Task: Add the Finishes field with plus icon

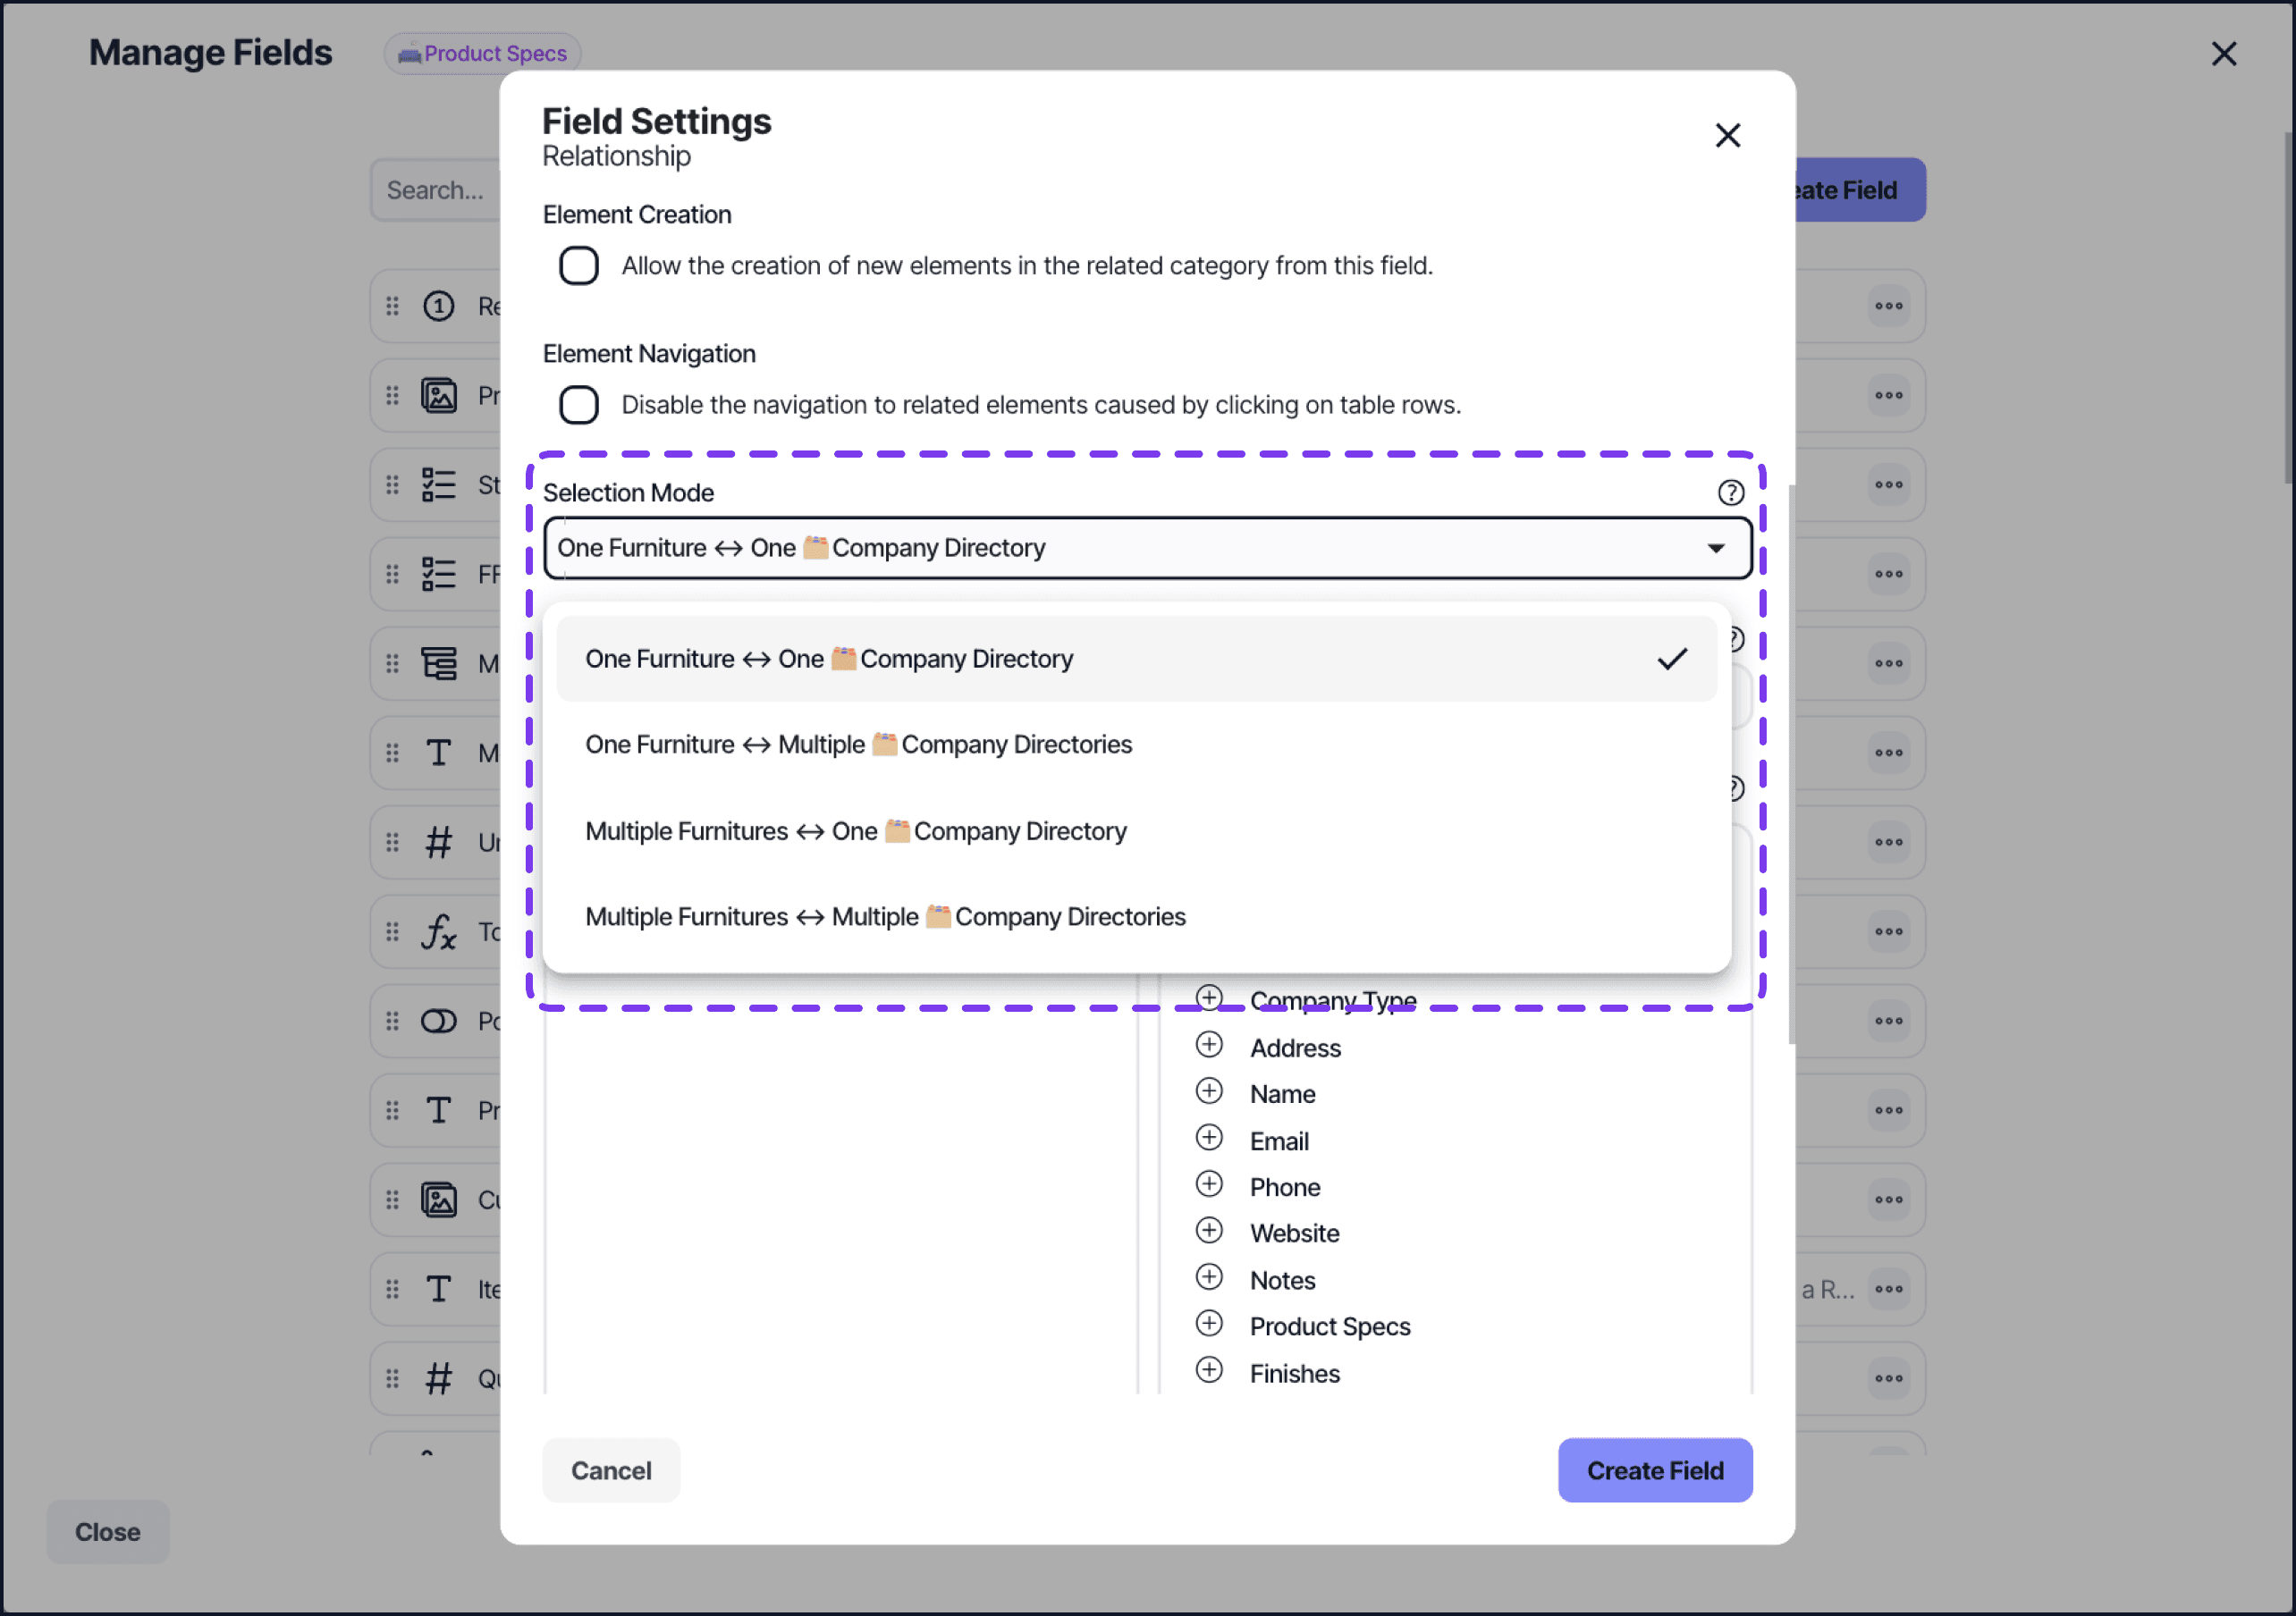Action: [1209, 1370]
